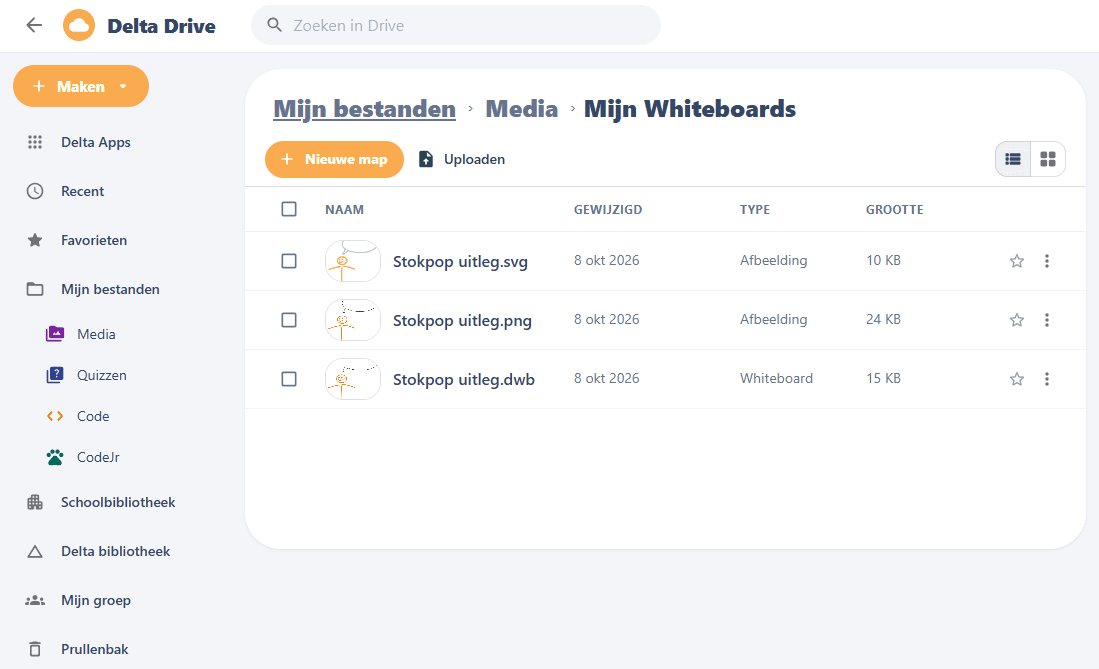Screen dimensions: 1099x669
Task: Open Delta Apps grid icon
Action: pyautogui.click(x=35, y=142)
